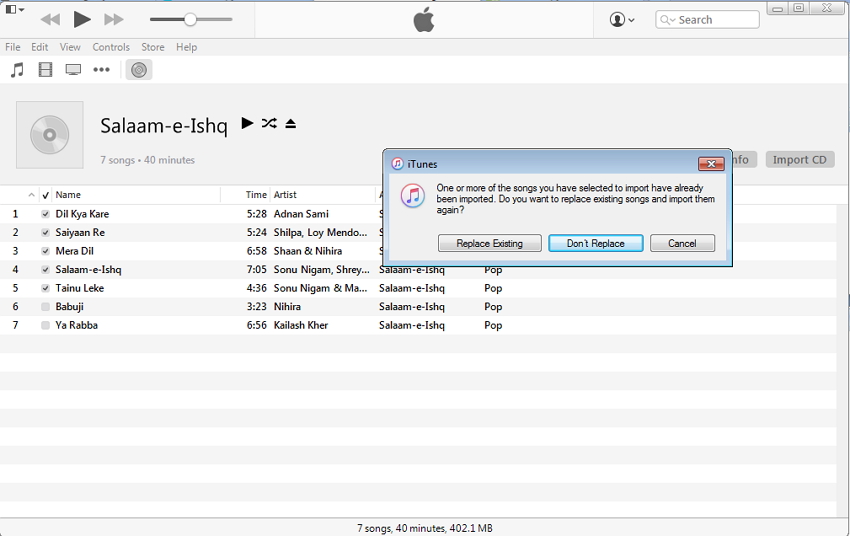Enable the Babuji song checkbox
This screenshot has height=536, width=850.
click(x=45, y=307)
